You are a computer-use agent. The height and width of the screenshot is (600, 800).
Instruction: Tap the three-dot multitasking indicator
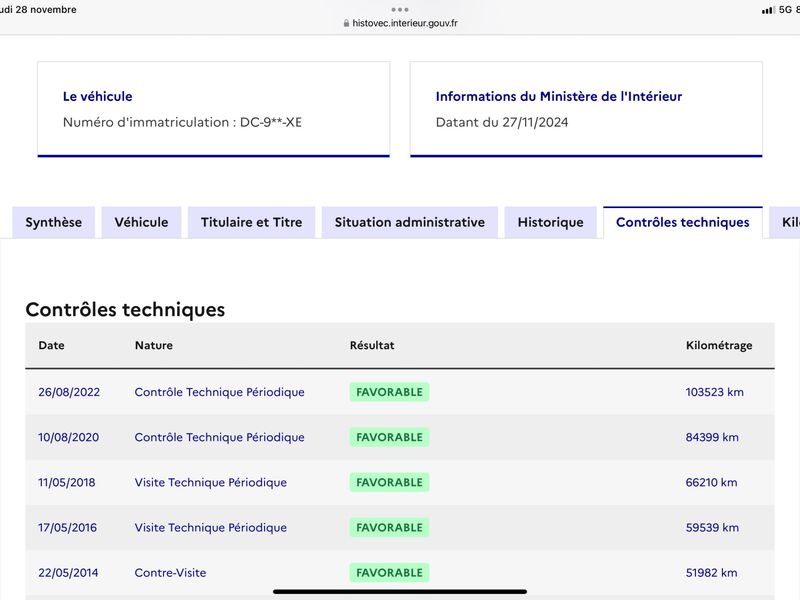coord(400,9)
